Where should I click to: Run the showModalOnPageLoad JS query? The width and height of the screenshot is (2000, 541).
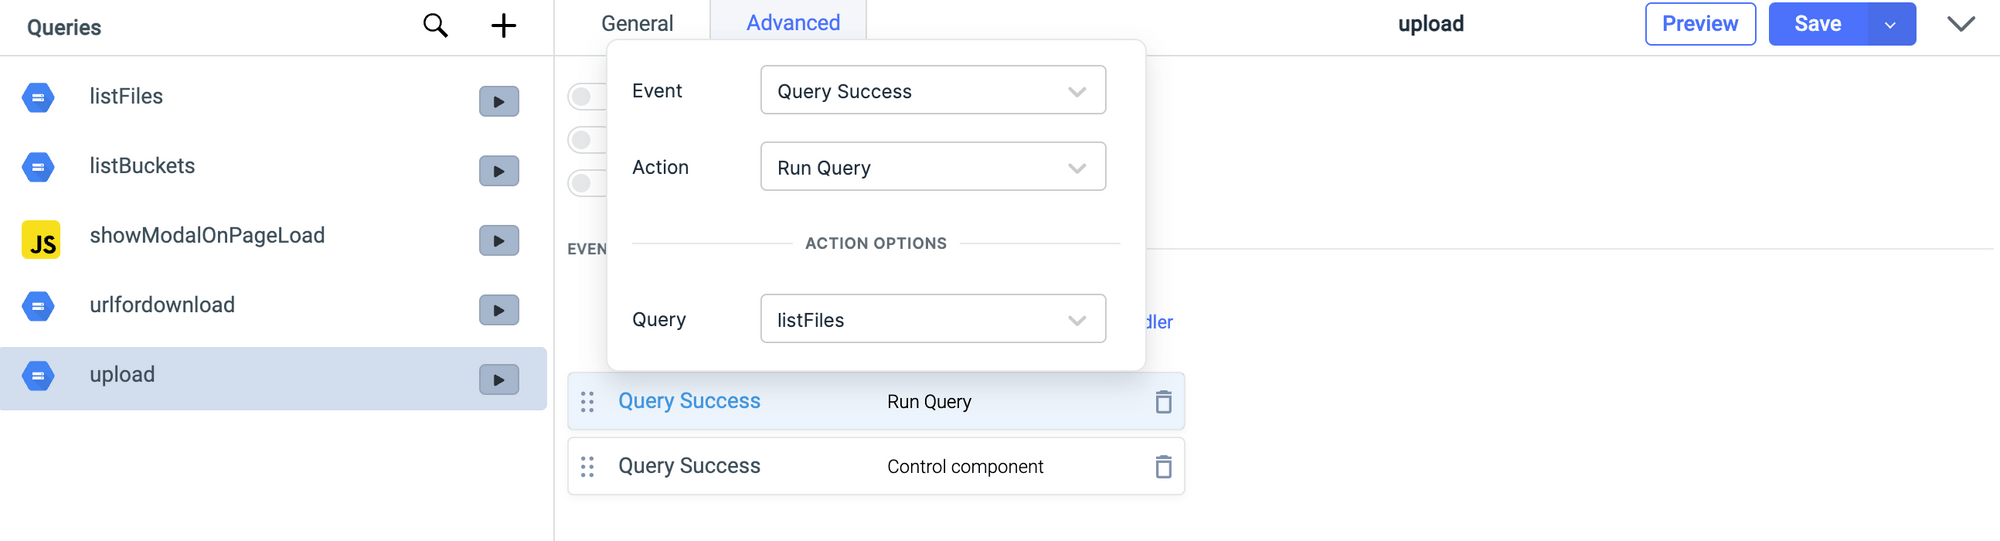pyautogui.click(x=498, y=241)
